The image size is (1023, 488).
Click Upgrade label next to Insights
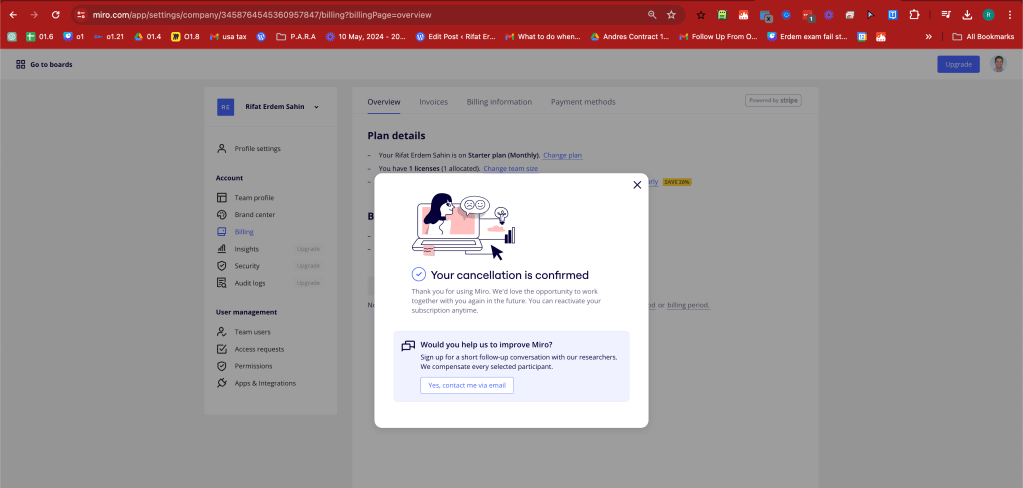click(x=308, y=249)
